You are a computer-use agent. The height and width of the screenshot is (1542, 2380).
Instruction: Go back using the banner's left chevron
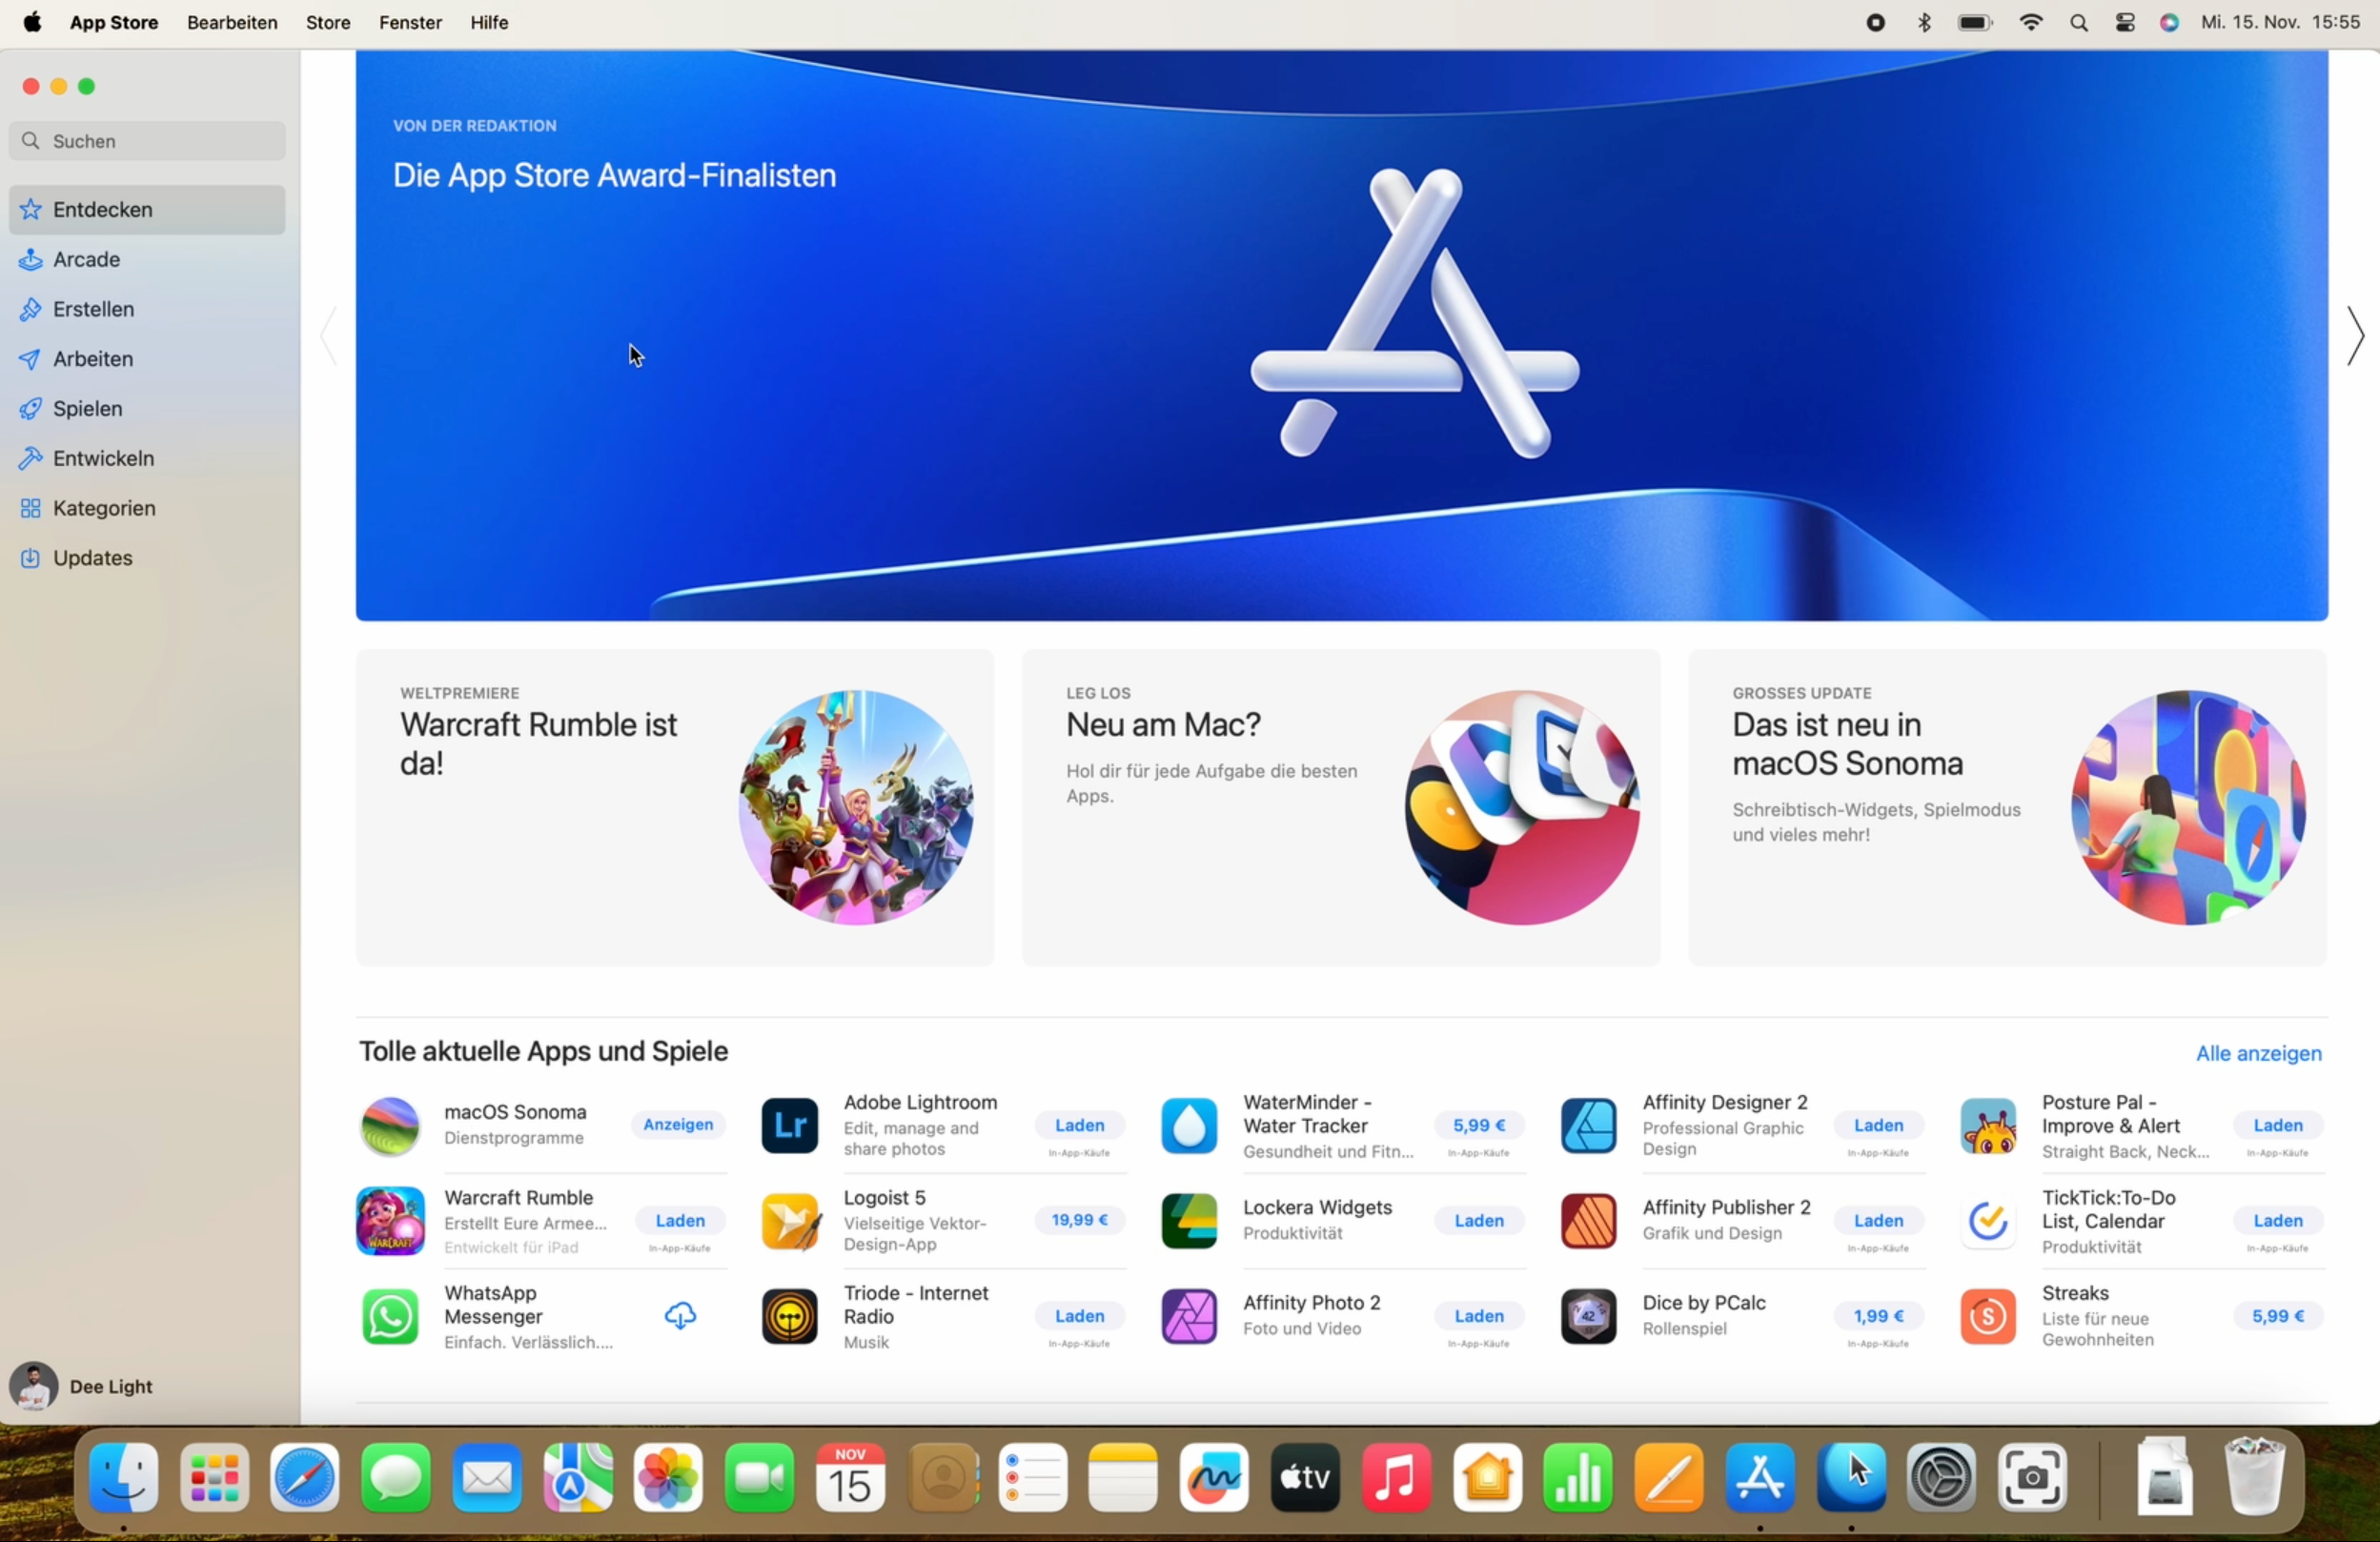click(x=327, y=338)
